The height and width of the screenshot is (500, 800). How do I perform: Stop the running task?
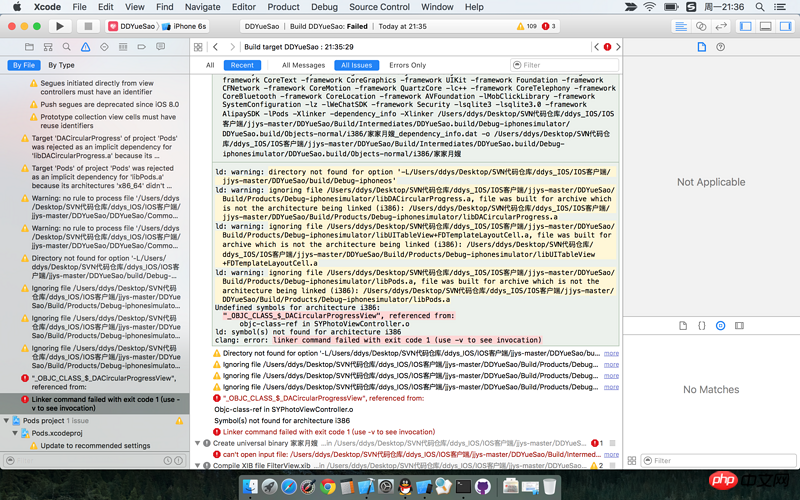[x=88, y=26]
